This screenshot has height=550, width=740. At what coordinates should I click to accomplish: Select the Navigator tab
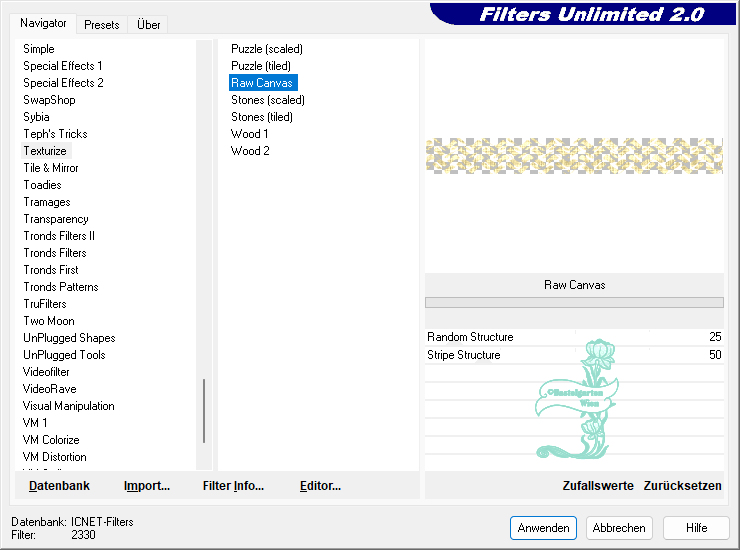tap(43, 23)
